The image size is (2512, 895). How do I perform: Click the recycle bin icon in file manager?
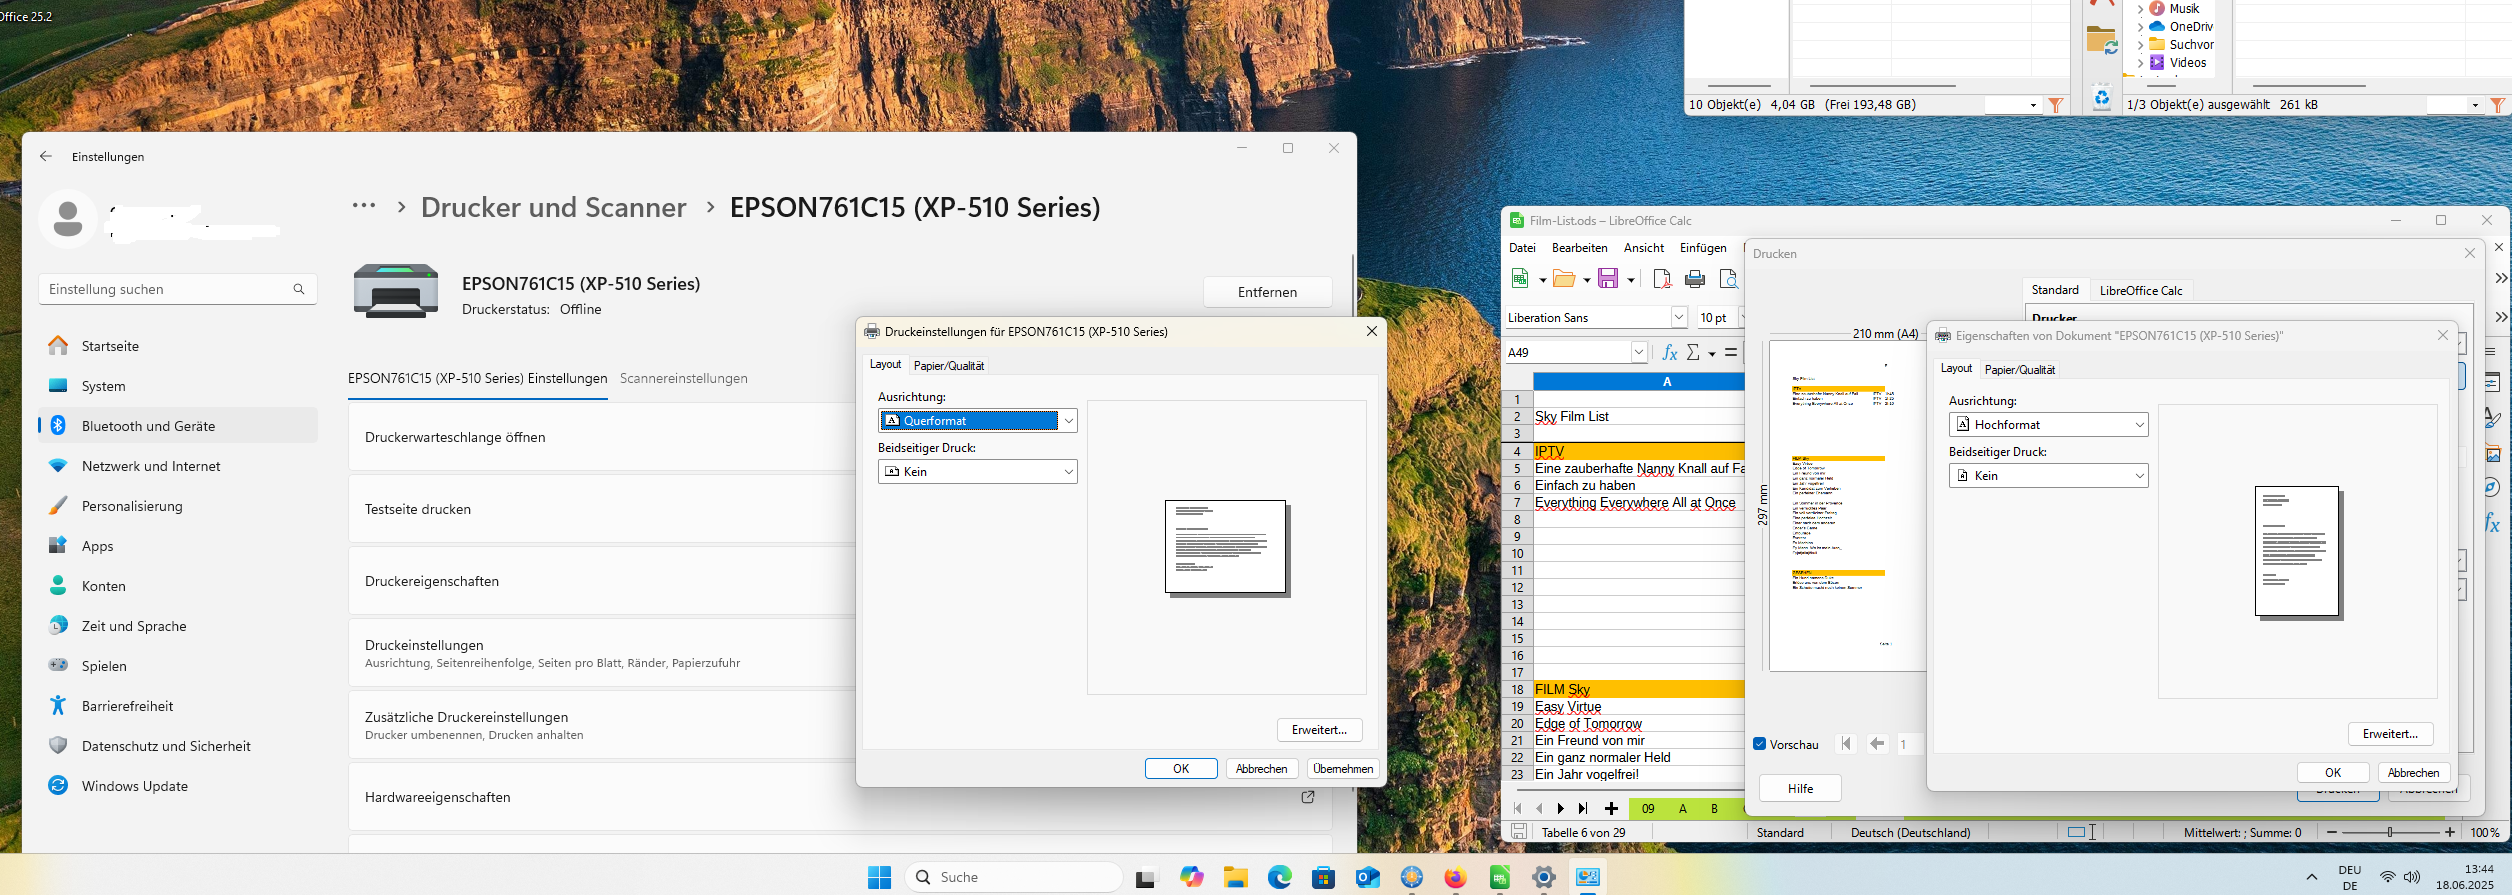coord(2102,97)
